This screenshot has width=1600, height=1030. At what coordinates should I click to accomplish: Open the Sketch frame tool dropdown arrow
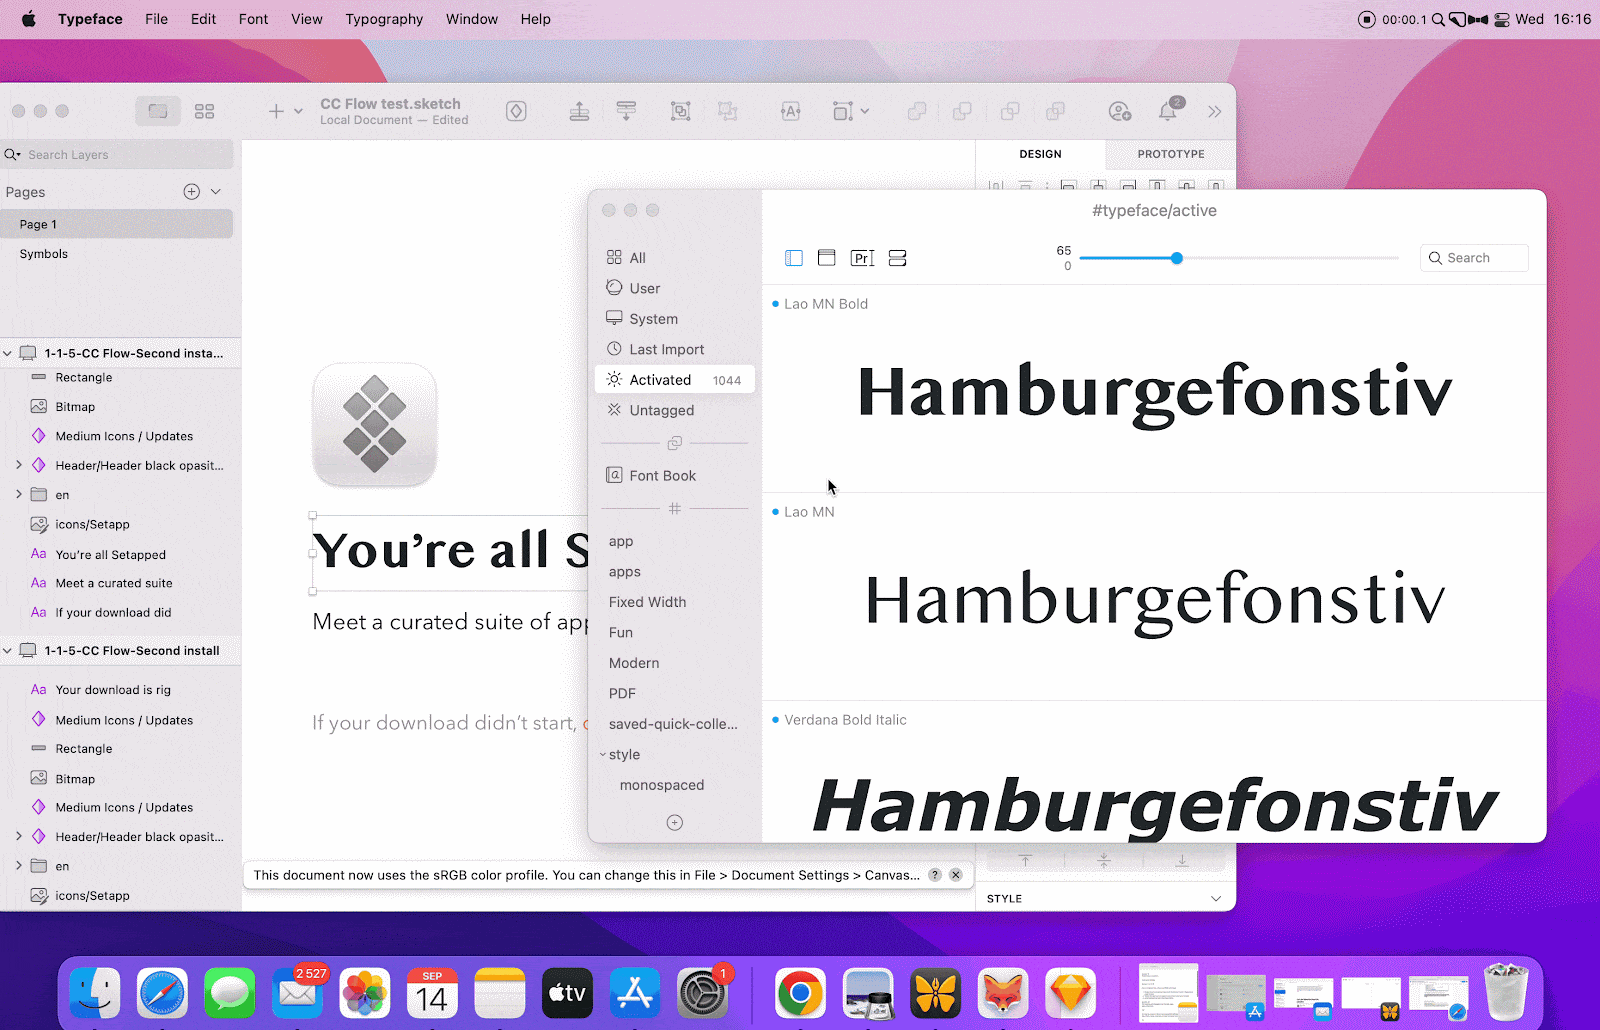(x=865, y=111)
